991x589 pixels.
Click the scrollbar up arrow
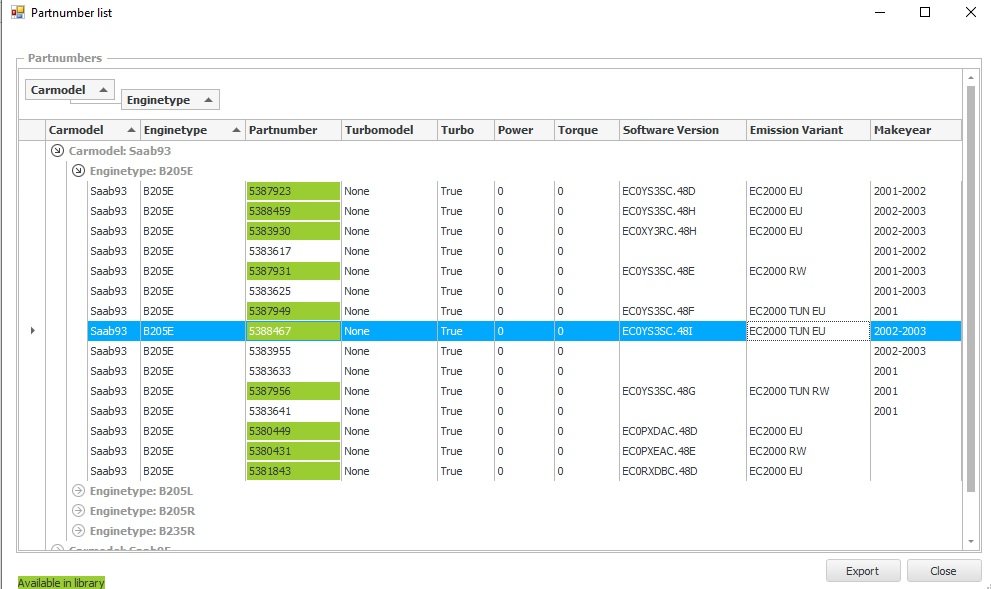point(971,78)
